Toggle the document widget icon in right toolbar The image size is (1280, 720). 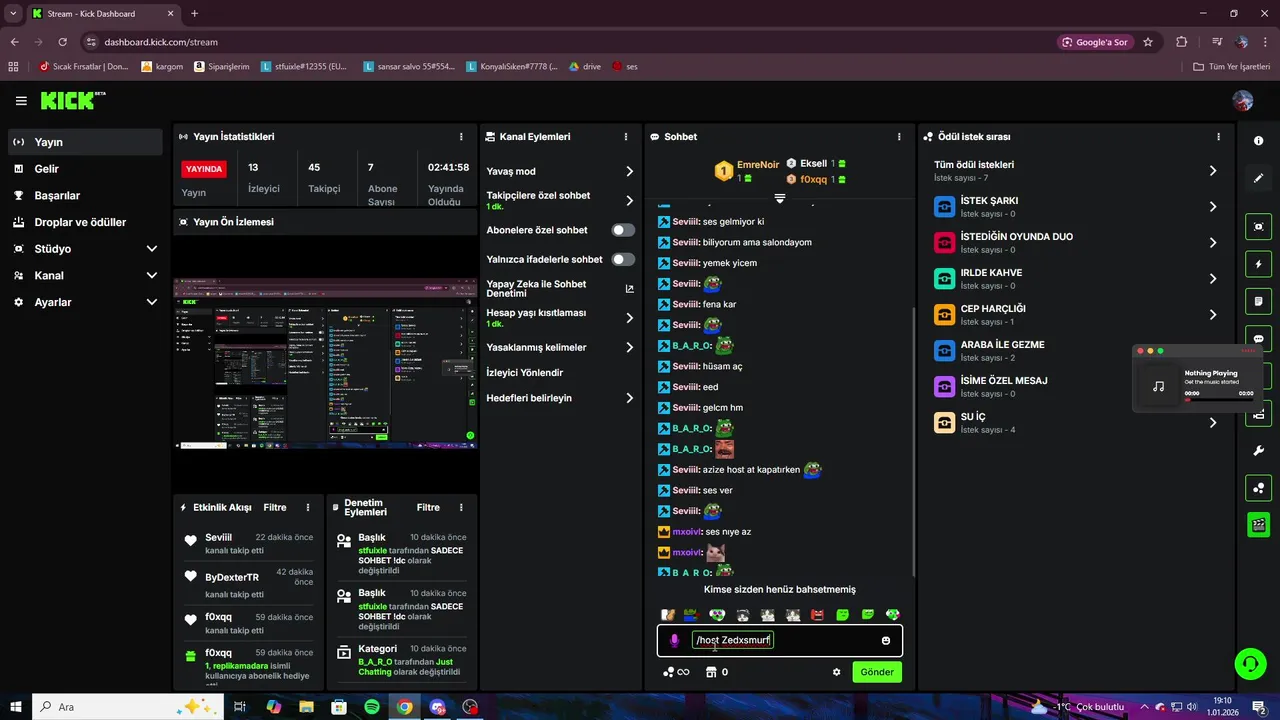point(1259,301)
